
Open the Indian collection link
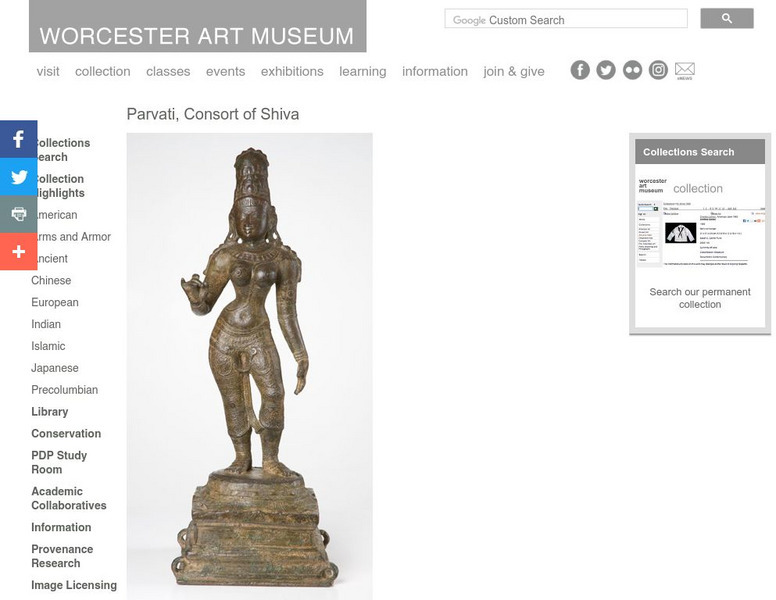pyautogui.click(x=46, y=324)
